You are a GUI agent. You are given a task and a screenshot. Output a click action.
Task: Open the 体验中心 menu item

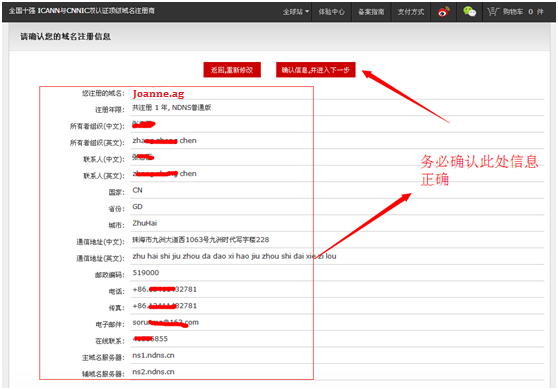[x=331, y=12]
